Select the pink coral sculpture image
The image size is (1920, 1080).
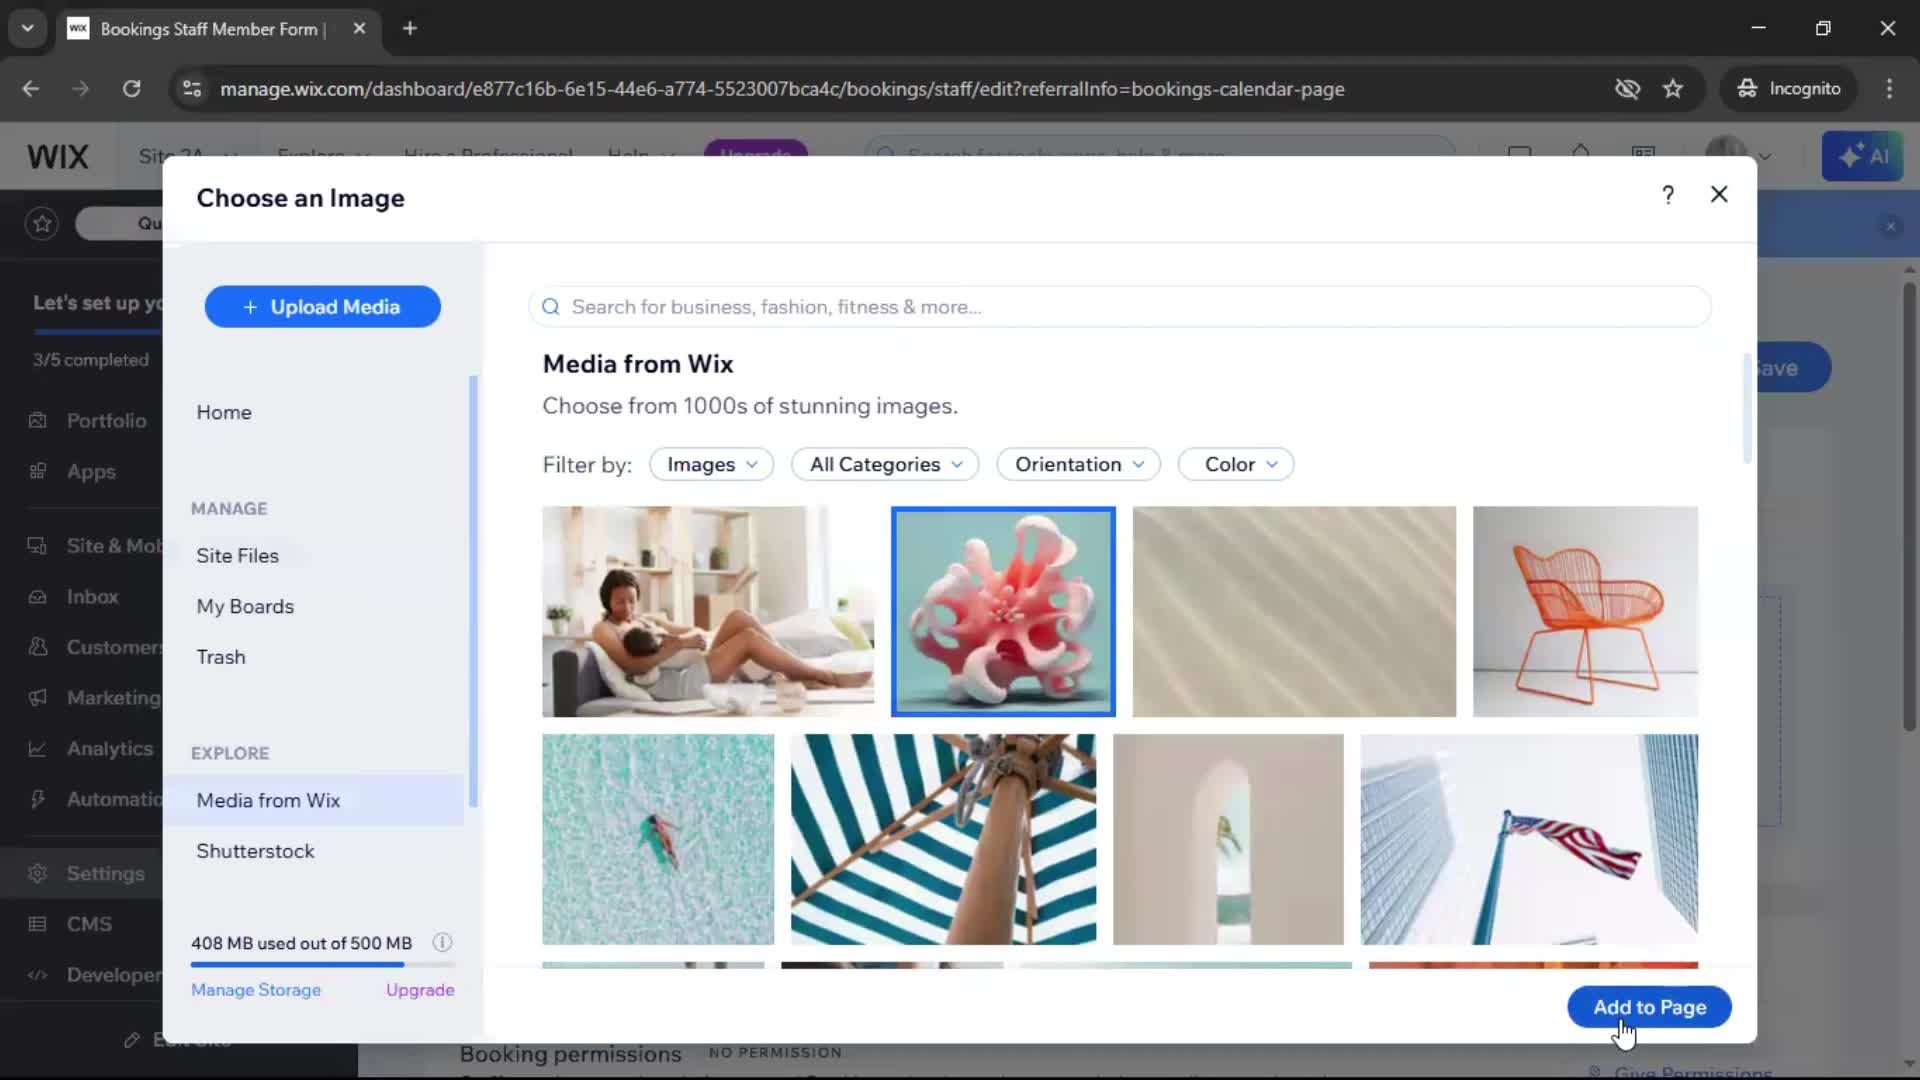[1003, 611]
